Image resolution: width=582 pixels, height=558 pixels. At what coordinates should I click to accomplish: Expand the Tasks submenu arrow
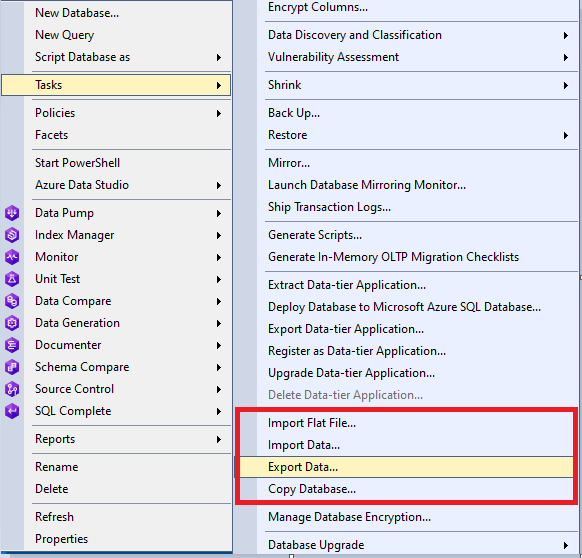[x=219, y=85]
